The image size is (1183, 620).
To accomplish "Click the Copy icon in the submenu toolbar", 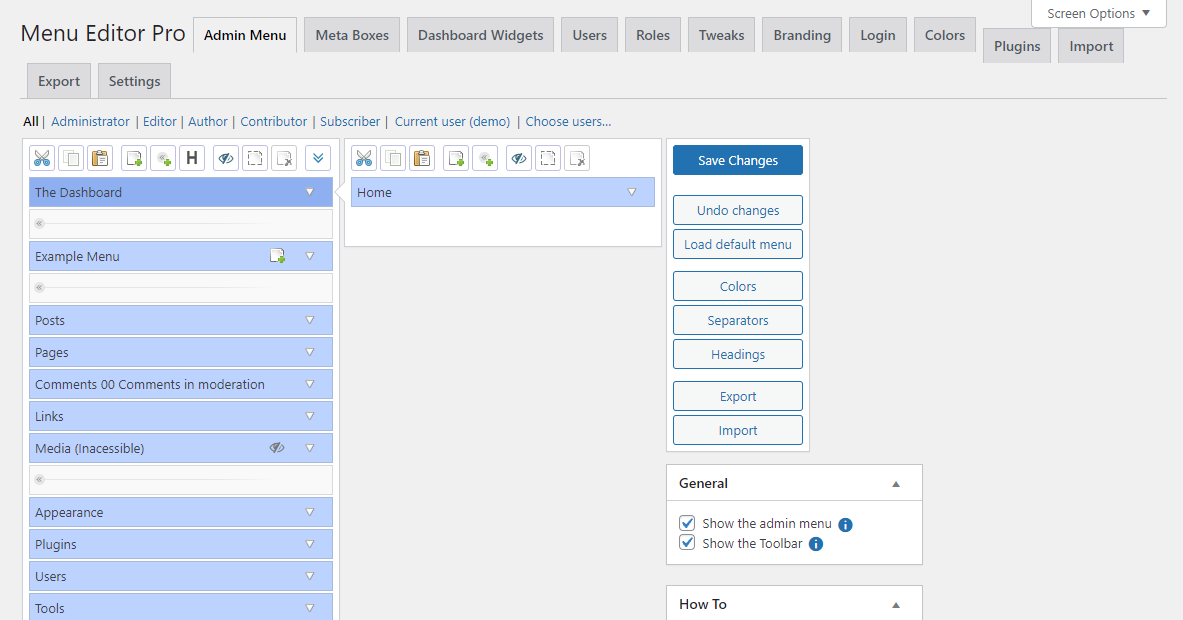I will click(393, 158).
